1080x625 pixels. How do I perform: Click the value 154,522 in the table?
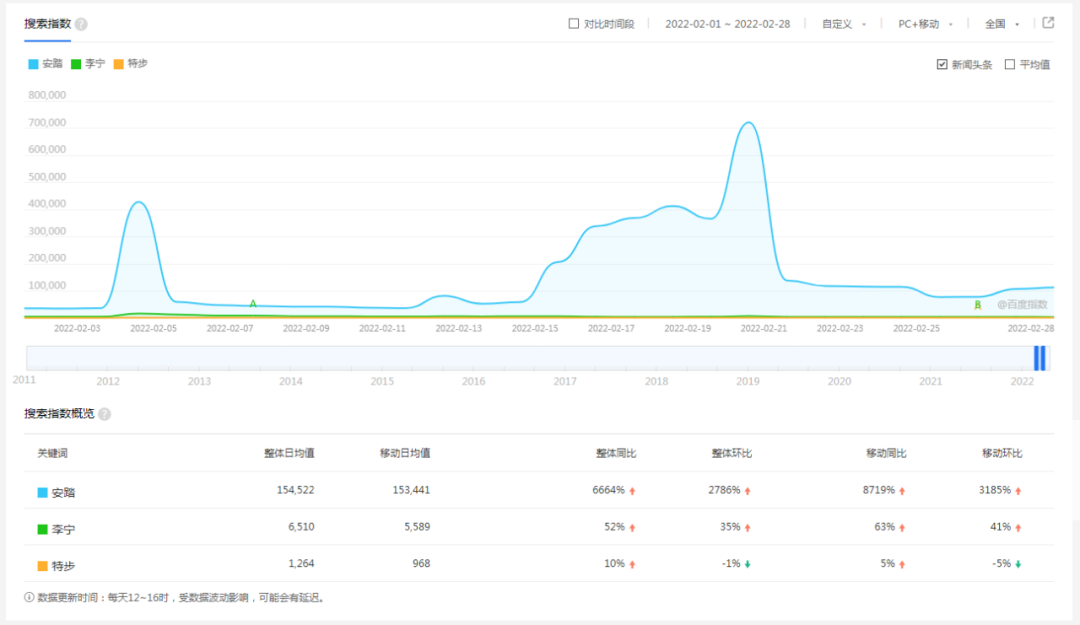click(x=295, y=490)
